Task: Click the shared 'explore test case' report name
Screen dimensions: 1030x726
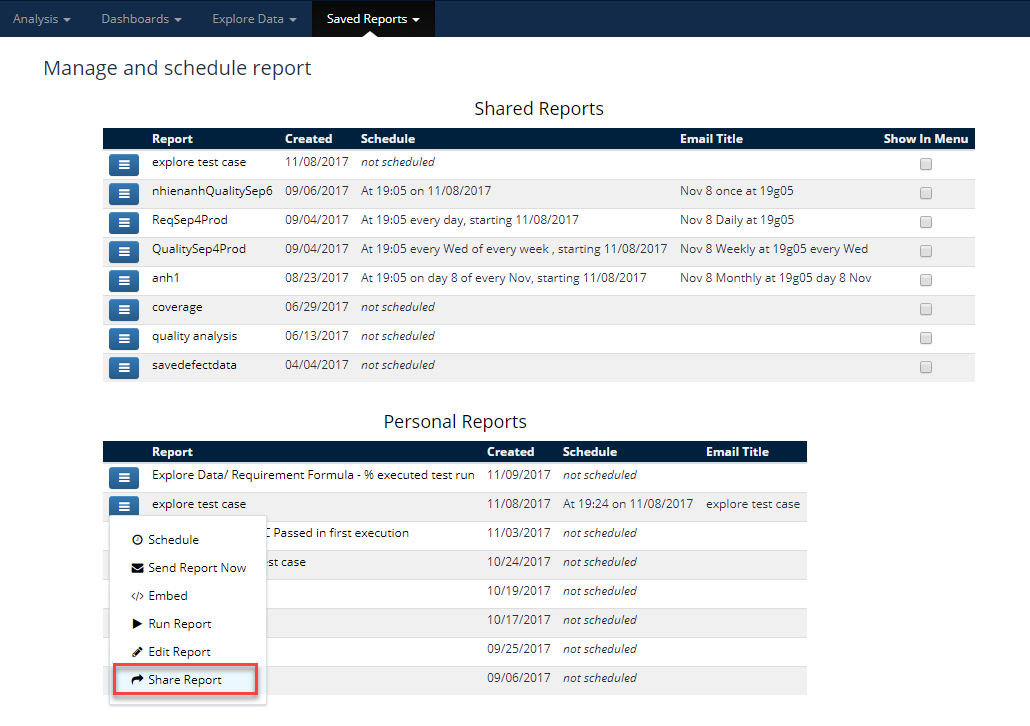Action: (x=199, y=162)
